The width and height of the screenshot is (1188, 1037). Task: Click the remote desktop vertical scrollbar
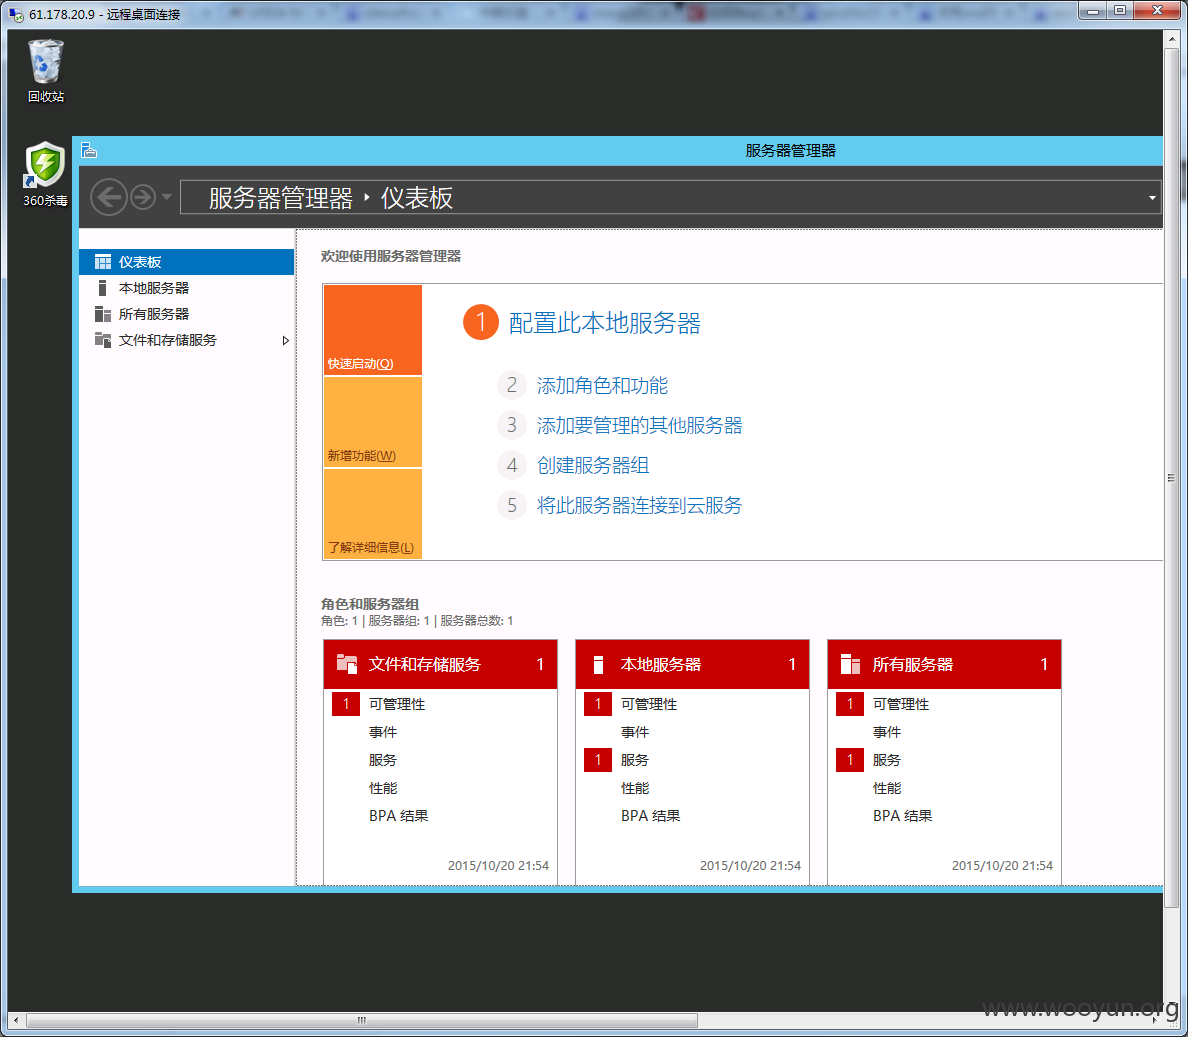point(1171,477)
